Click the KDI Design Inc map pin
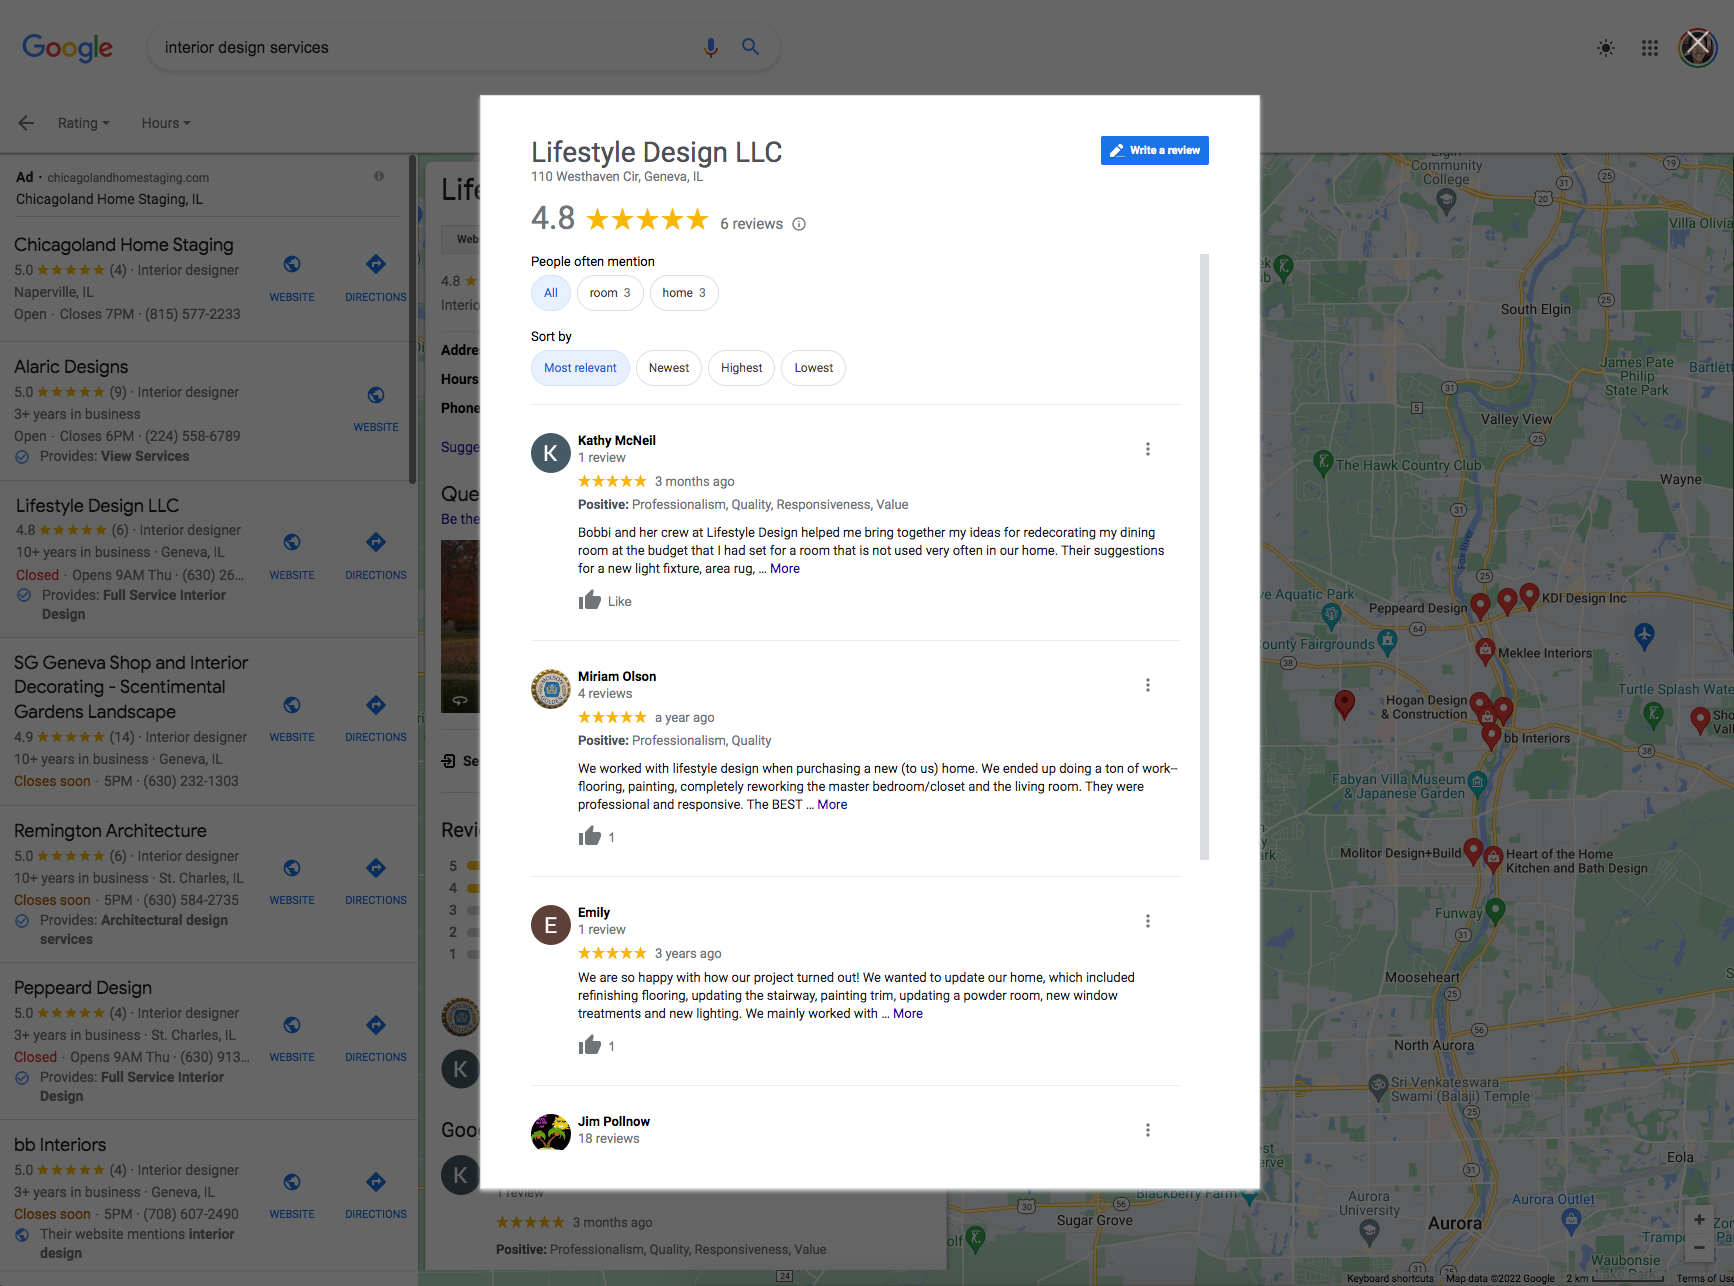Viewport: 1734px width, 1286px height. (1529, 596)
